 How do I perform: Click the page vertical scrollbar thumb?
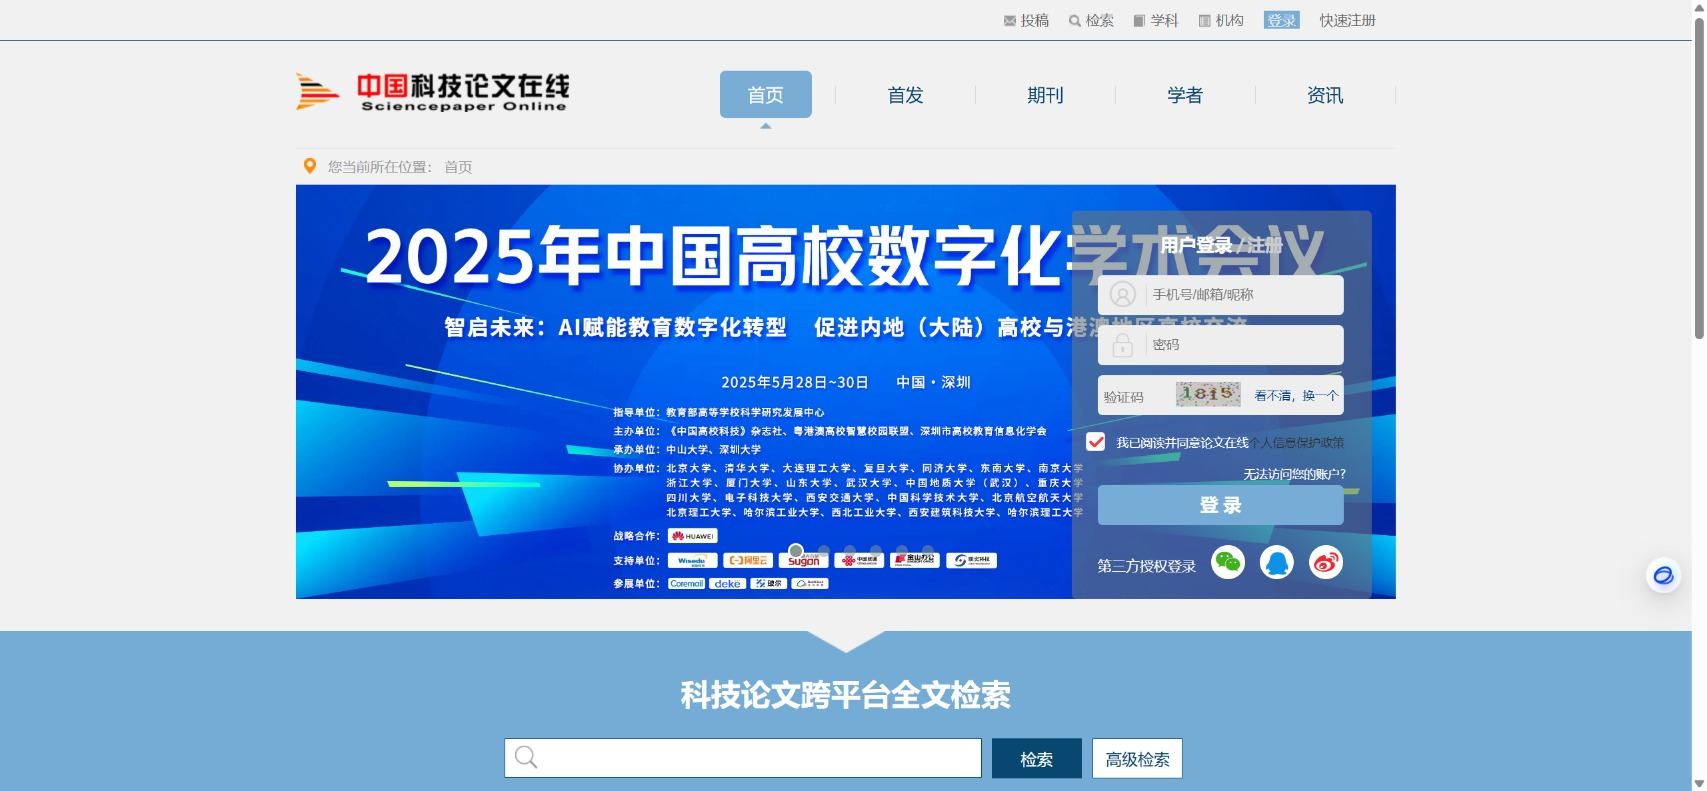(x=1699, y=178)
